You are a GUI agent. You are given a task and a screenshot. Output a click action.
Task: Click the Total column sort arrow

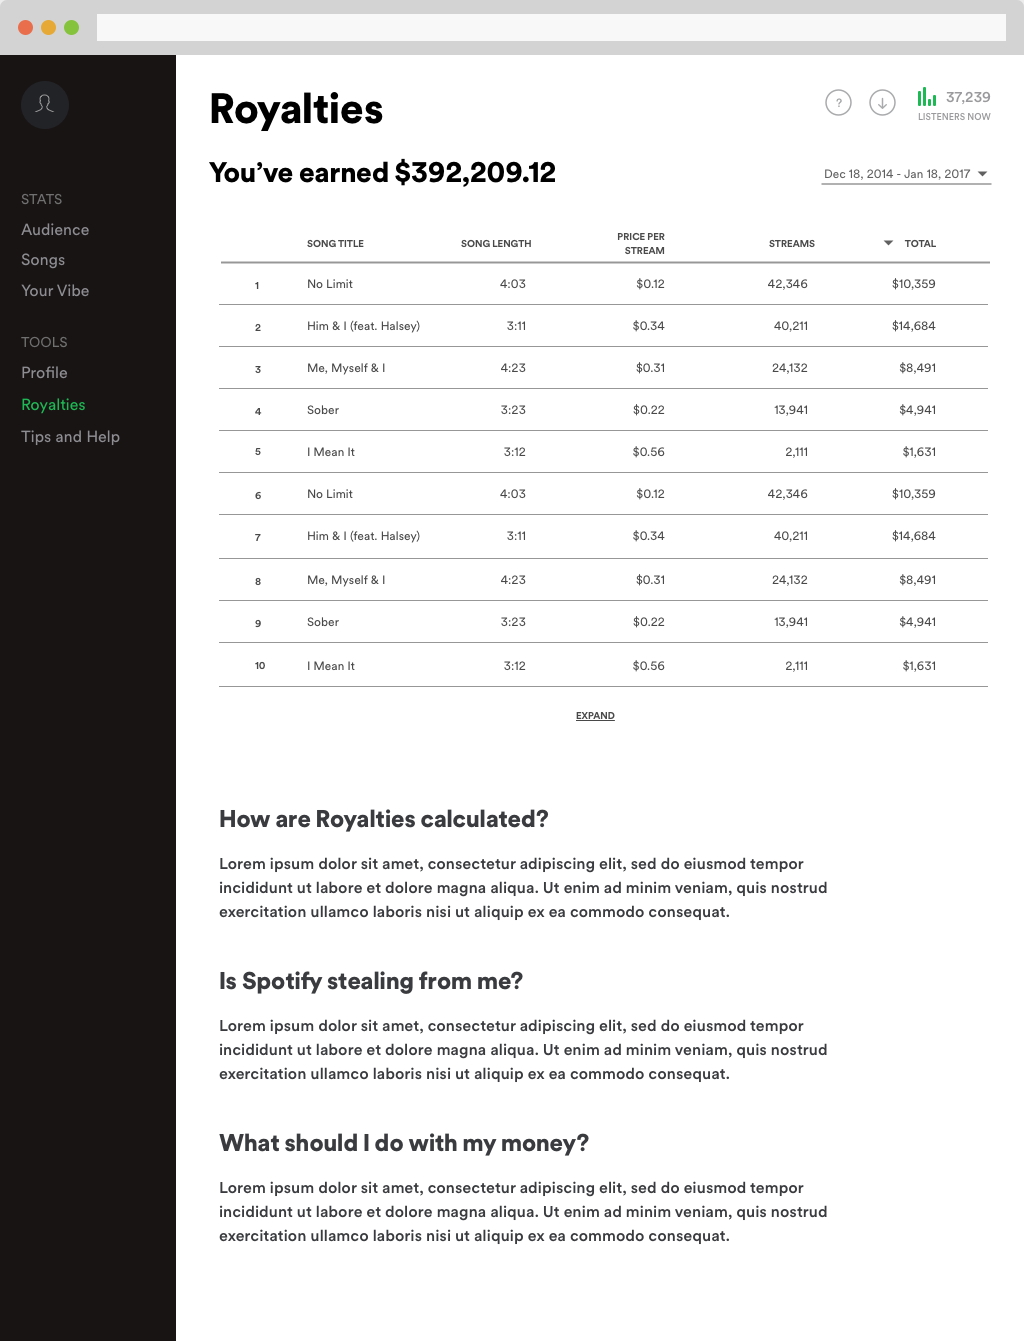(x=888, y=243)
